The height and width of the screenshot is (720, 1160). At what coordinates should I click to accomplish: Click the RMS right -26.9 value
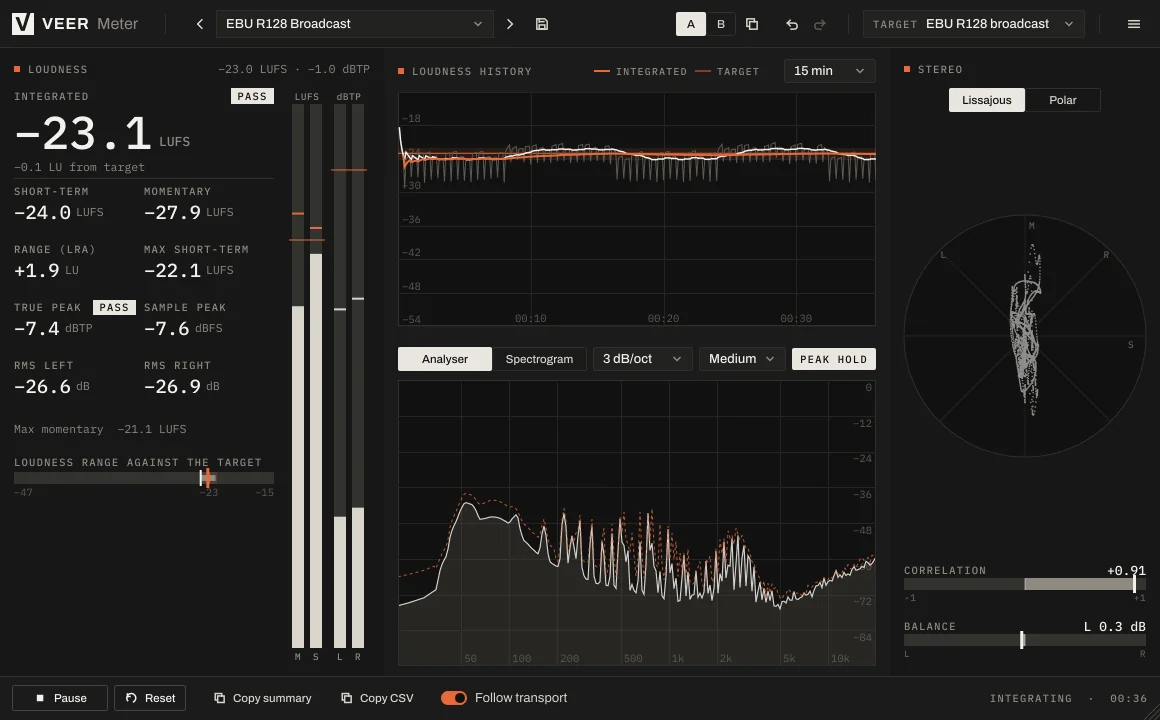[172, 386]
